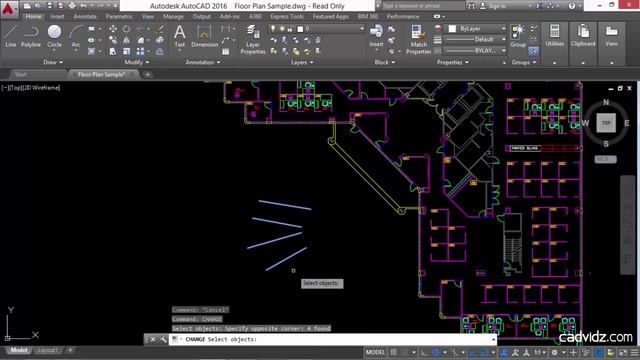Click the keyword search input field

click(x=423, y=6)
